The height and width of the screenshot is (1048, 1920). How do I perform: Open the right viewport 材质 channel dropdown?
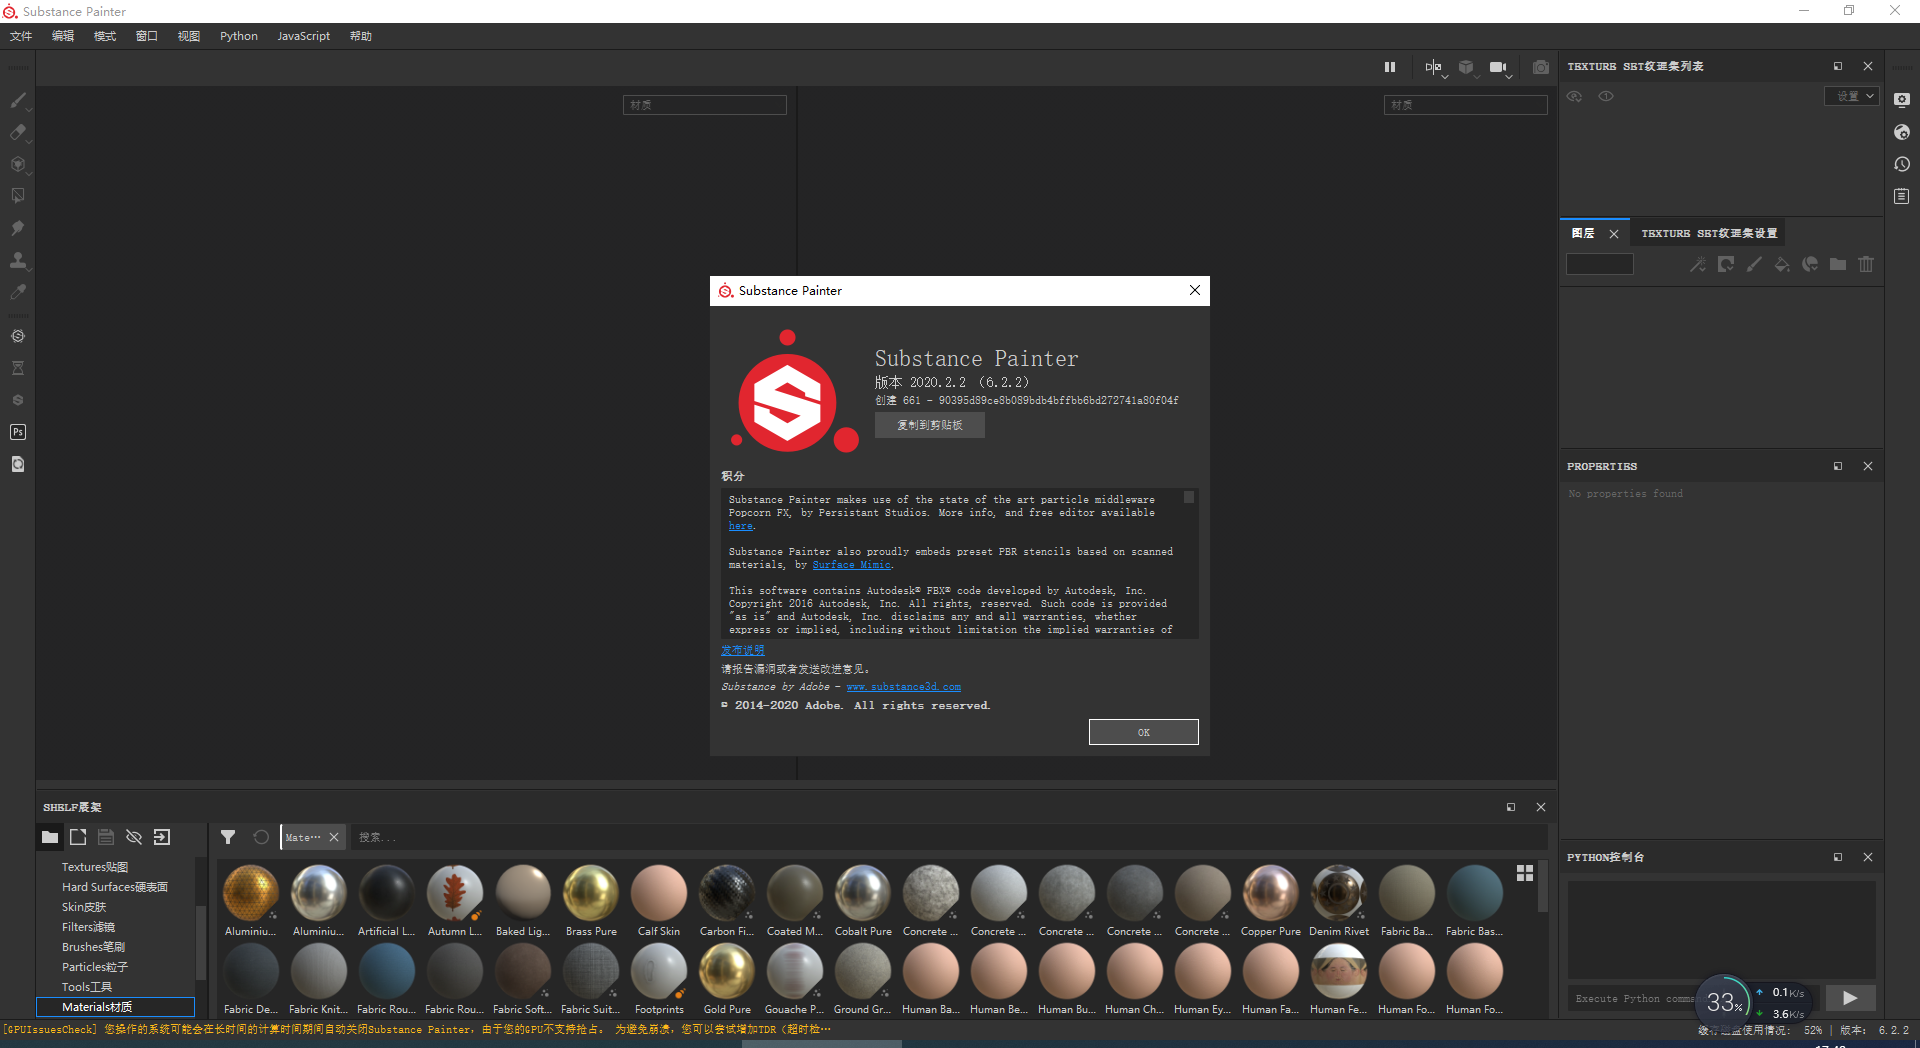click(1466, 105)
